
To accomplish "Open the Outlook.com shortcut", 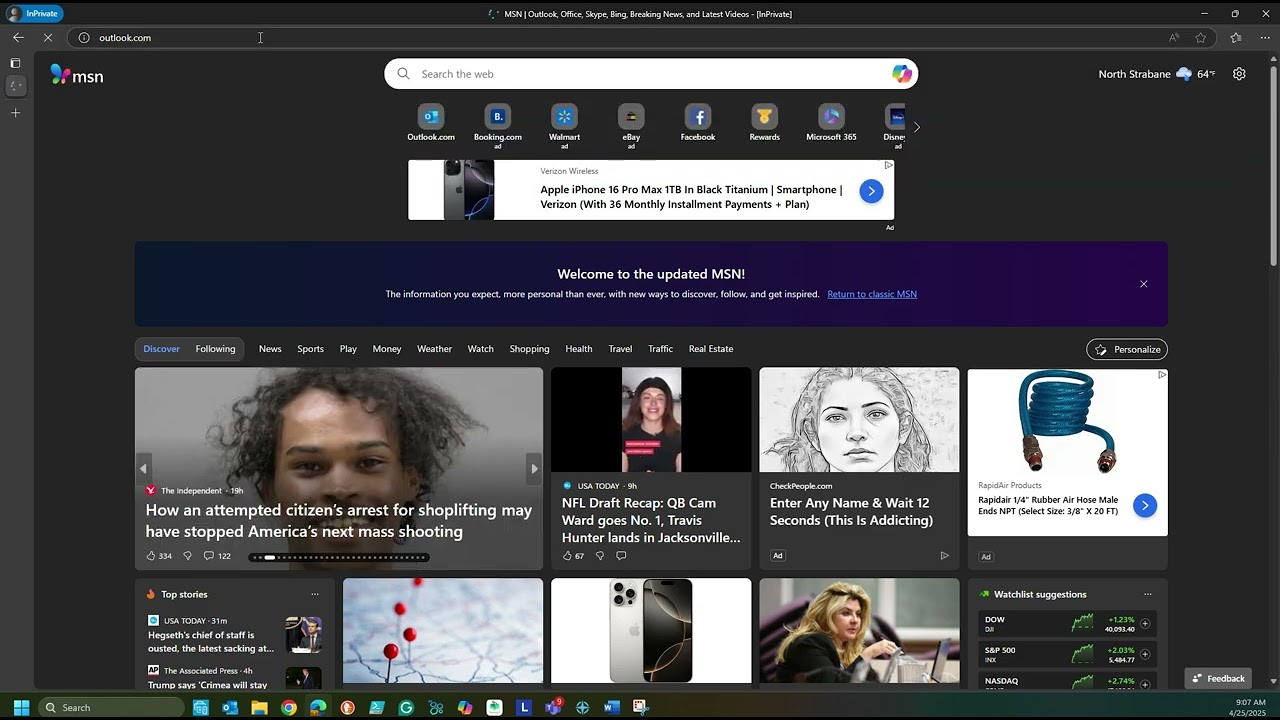I will (431, 124).
